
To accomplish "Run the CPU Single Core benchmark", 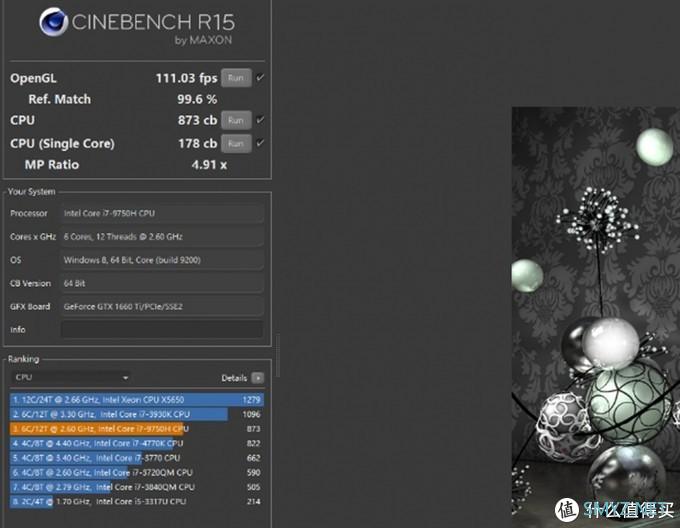I will [x=236, y=143].
